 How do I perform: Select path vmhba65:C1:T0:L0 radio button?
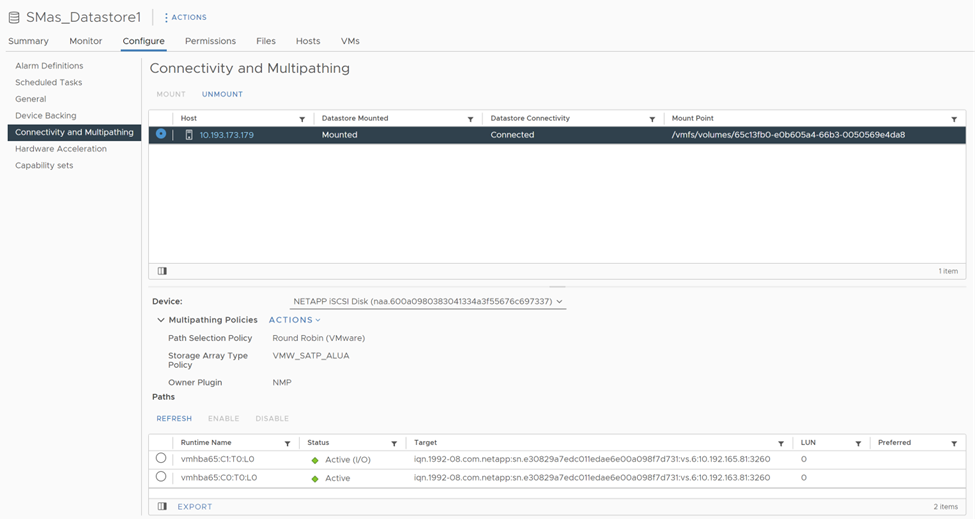161,458
